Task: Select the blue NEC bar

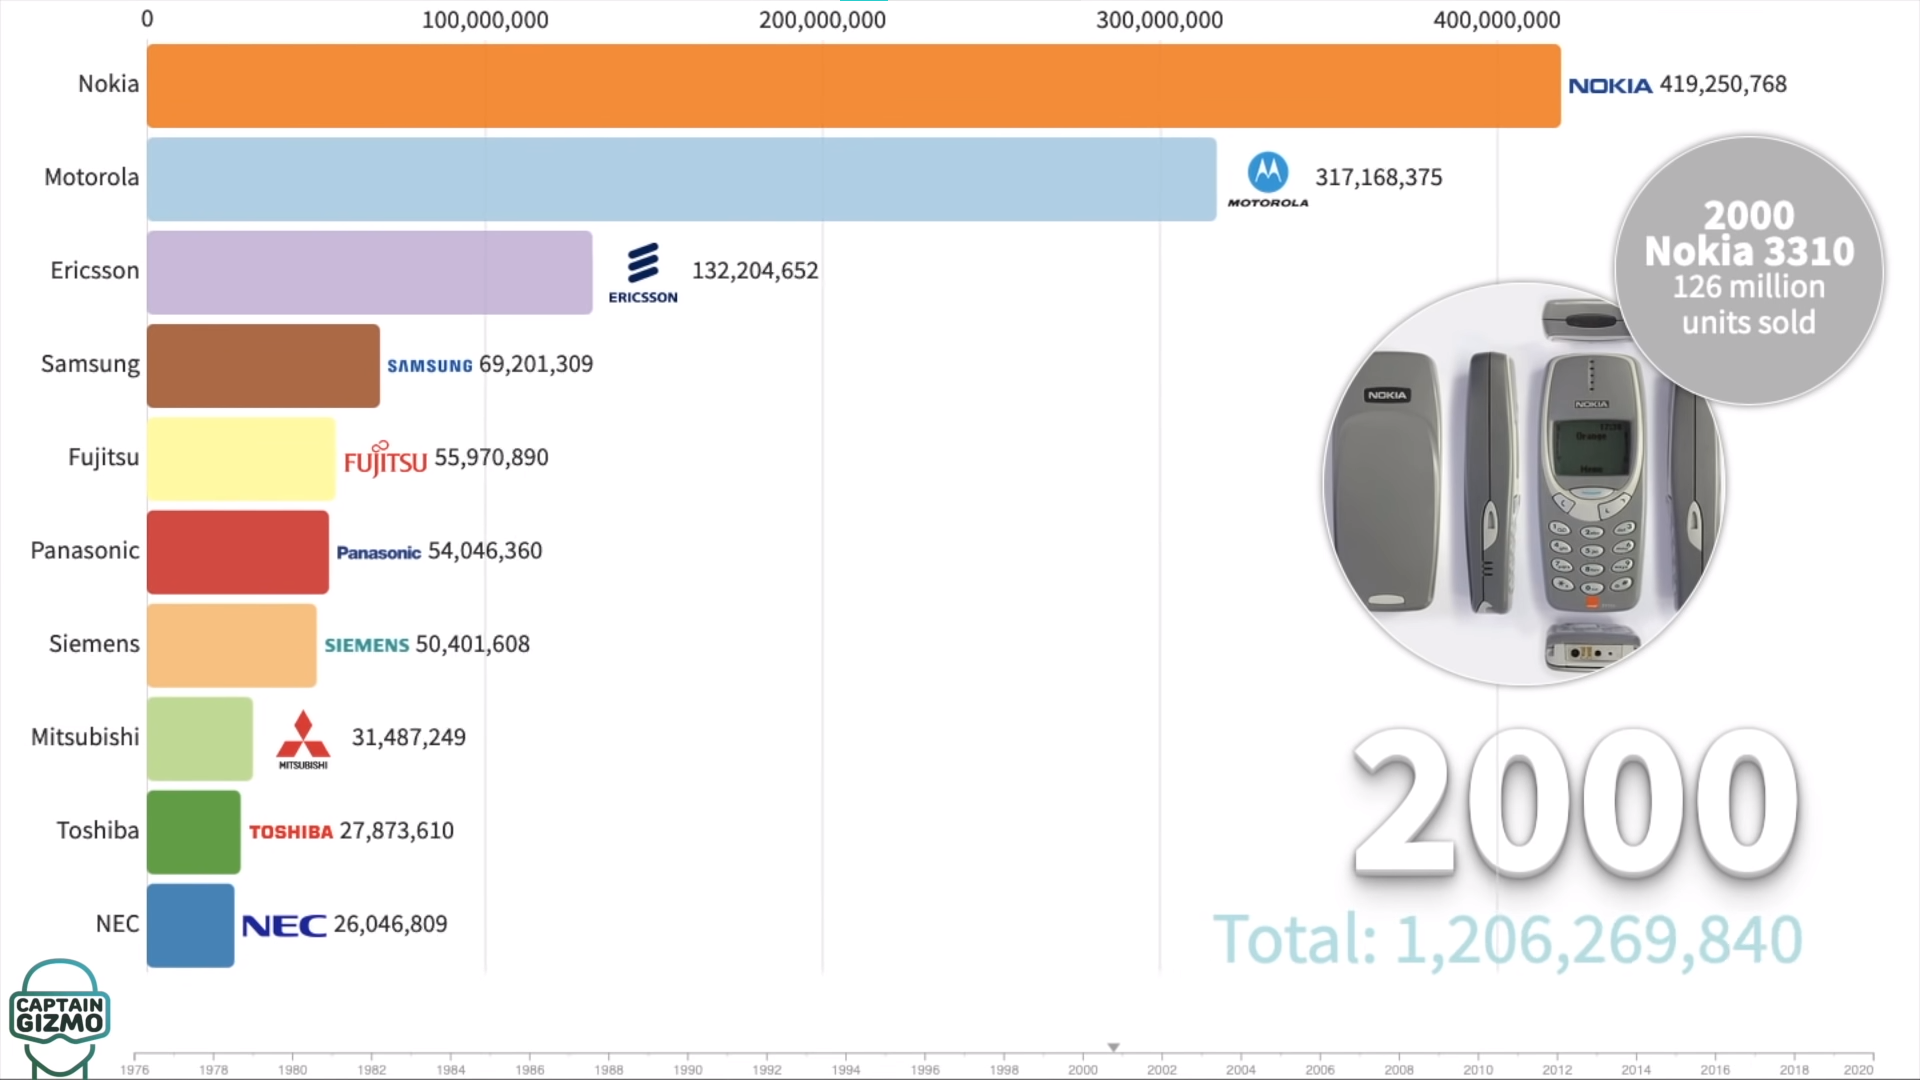Action: click(x=191, y=925)
